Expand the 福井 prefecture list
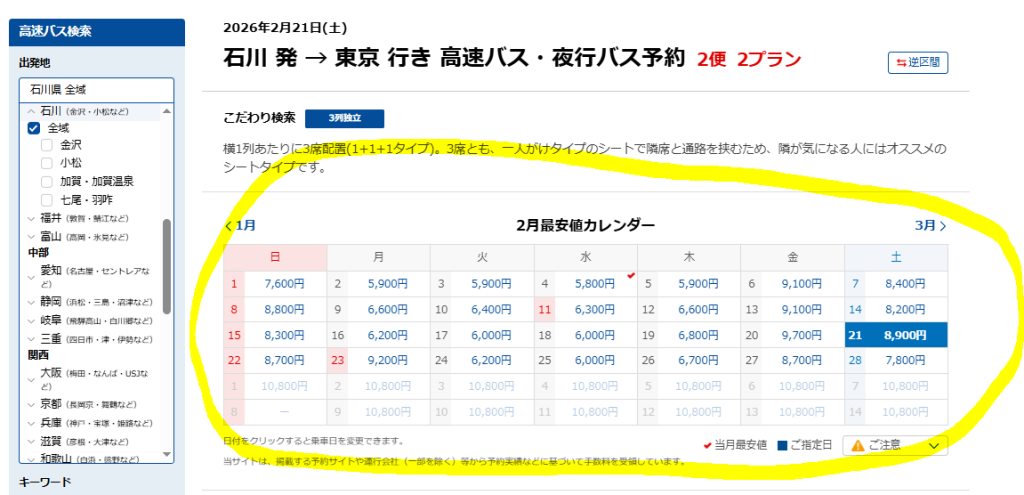Image resolution: width=1024 pixels, height=495 pixels. (30, 218)
